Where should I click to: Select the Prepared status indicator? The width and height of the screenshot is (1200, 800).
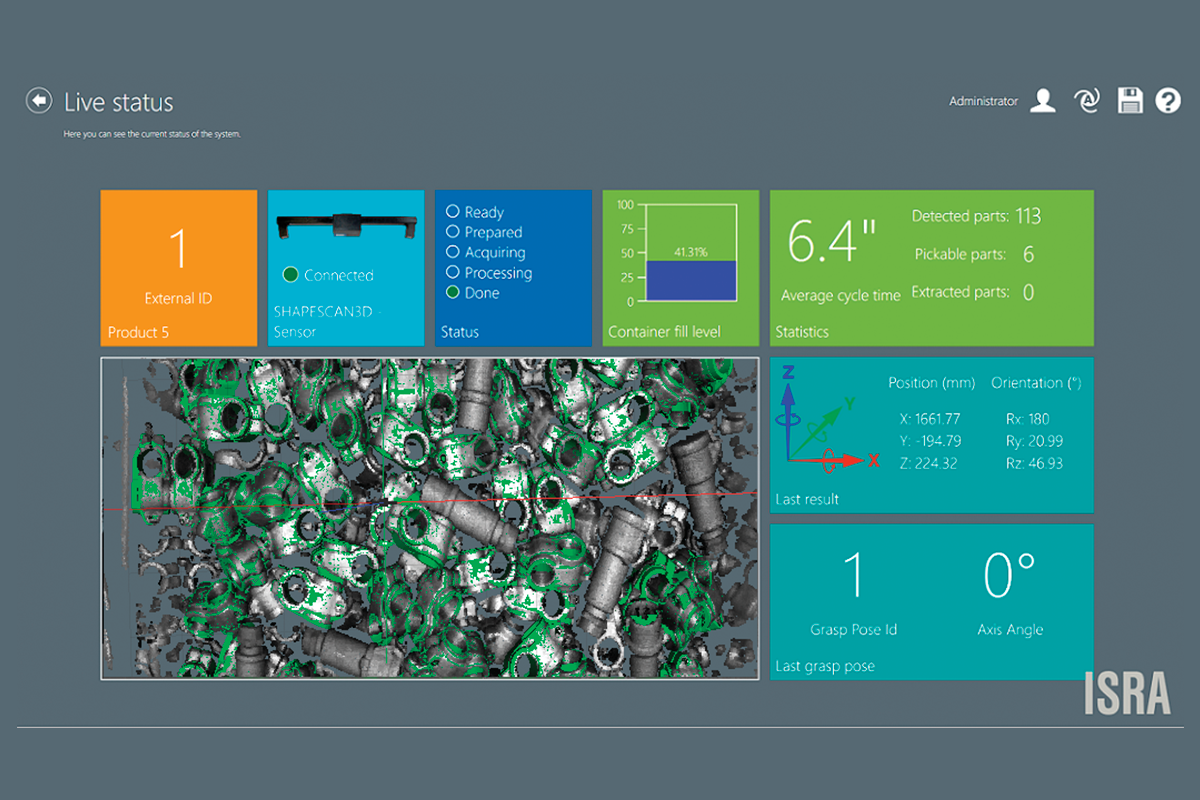point(453,232)
